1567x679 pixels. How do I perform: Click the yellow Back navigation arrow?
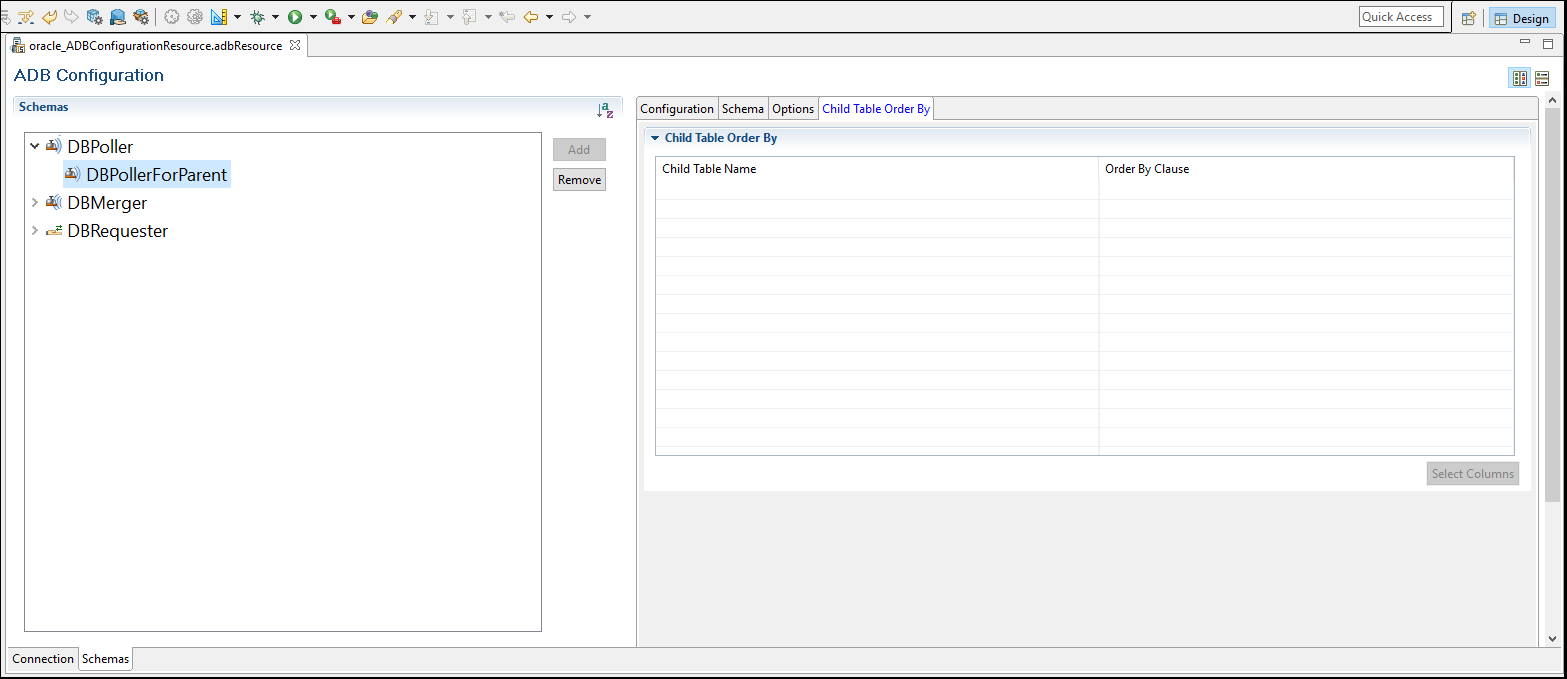pyautogui.click(x=531, y=17)
